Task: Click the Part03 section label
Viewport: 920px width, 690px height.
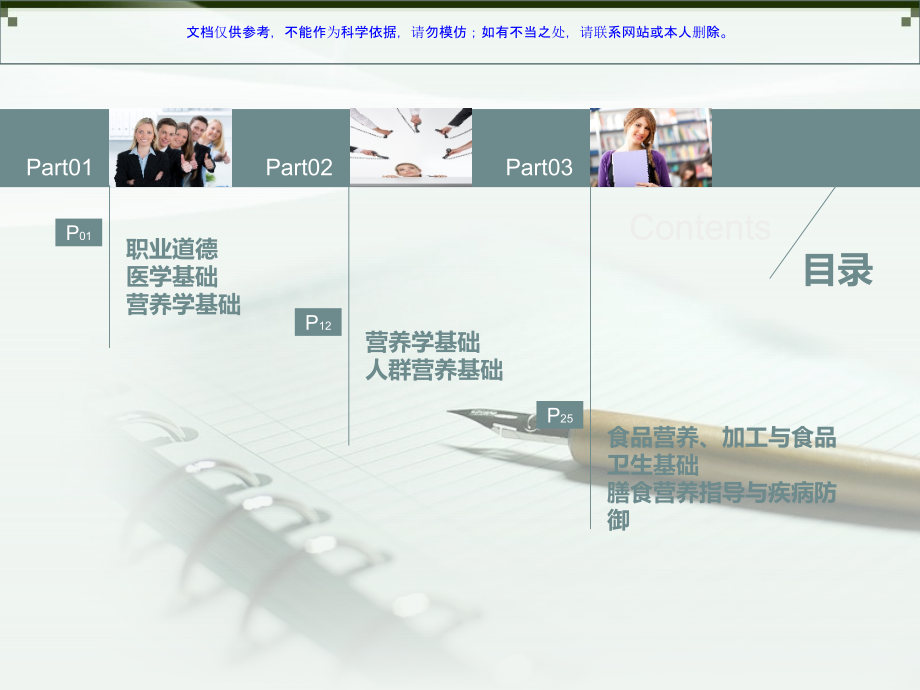Action: coord(540,168)
